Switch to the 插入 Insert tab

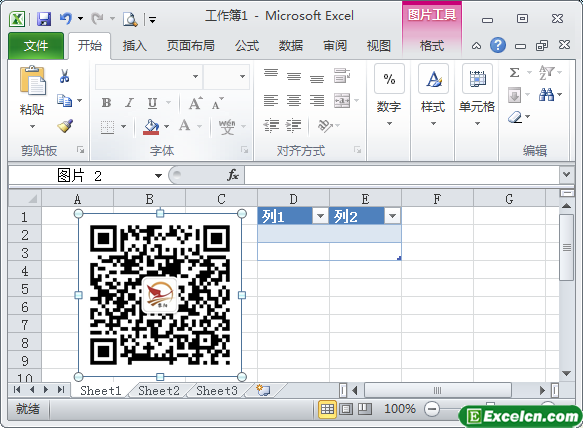135,46
